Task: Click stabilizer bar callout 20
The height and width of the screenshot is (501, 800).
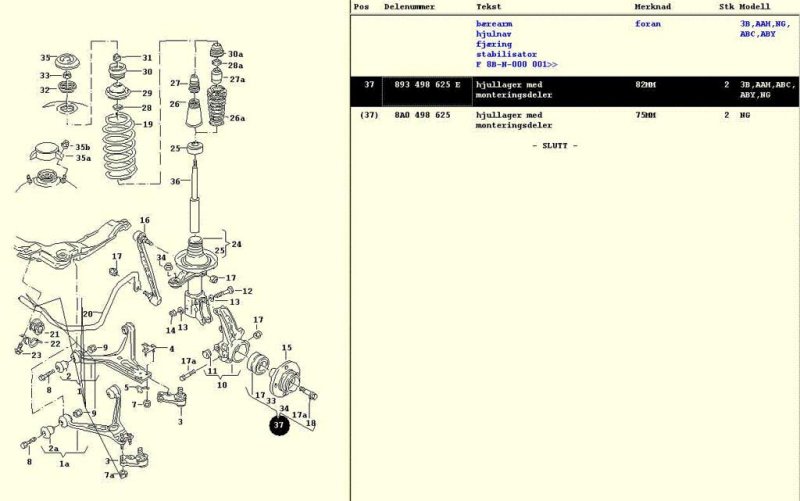Action: click(x=87, y=314)
